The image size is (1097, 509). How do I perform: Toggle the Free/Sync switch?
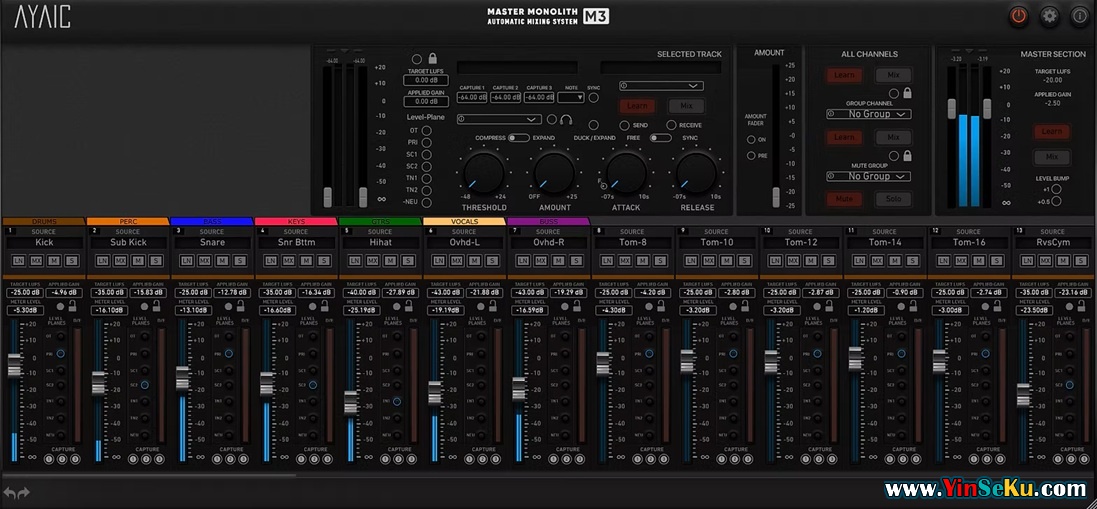pyautogui.click(x=660, y=138)
